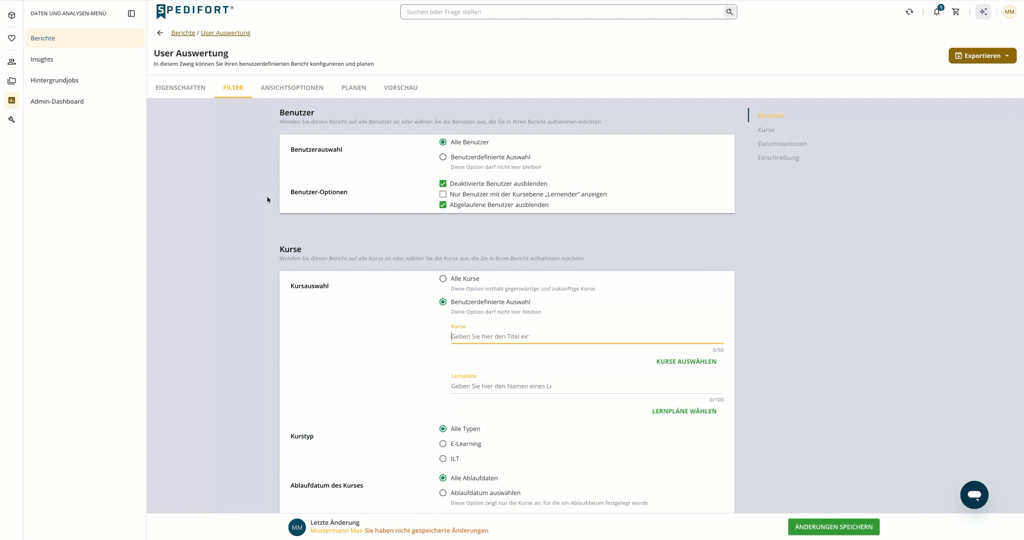Screen dimensions: 1024x540
Task: Open the chat support bubble
Action: pos(974,495)
